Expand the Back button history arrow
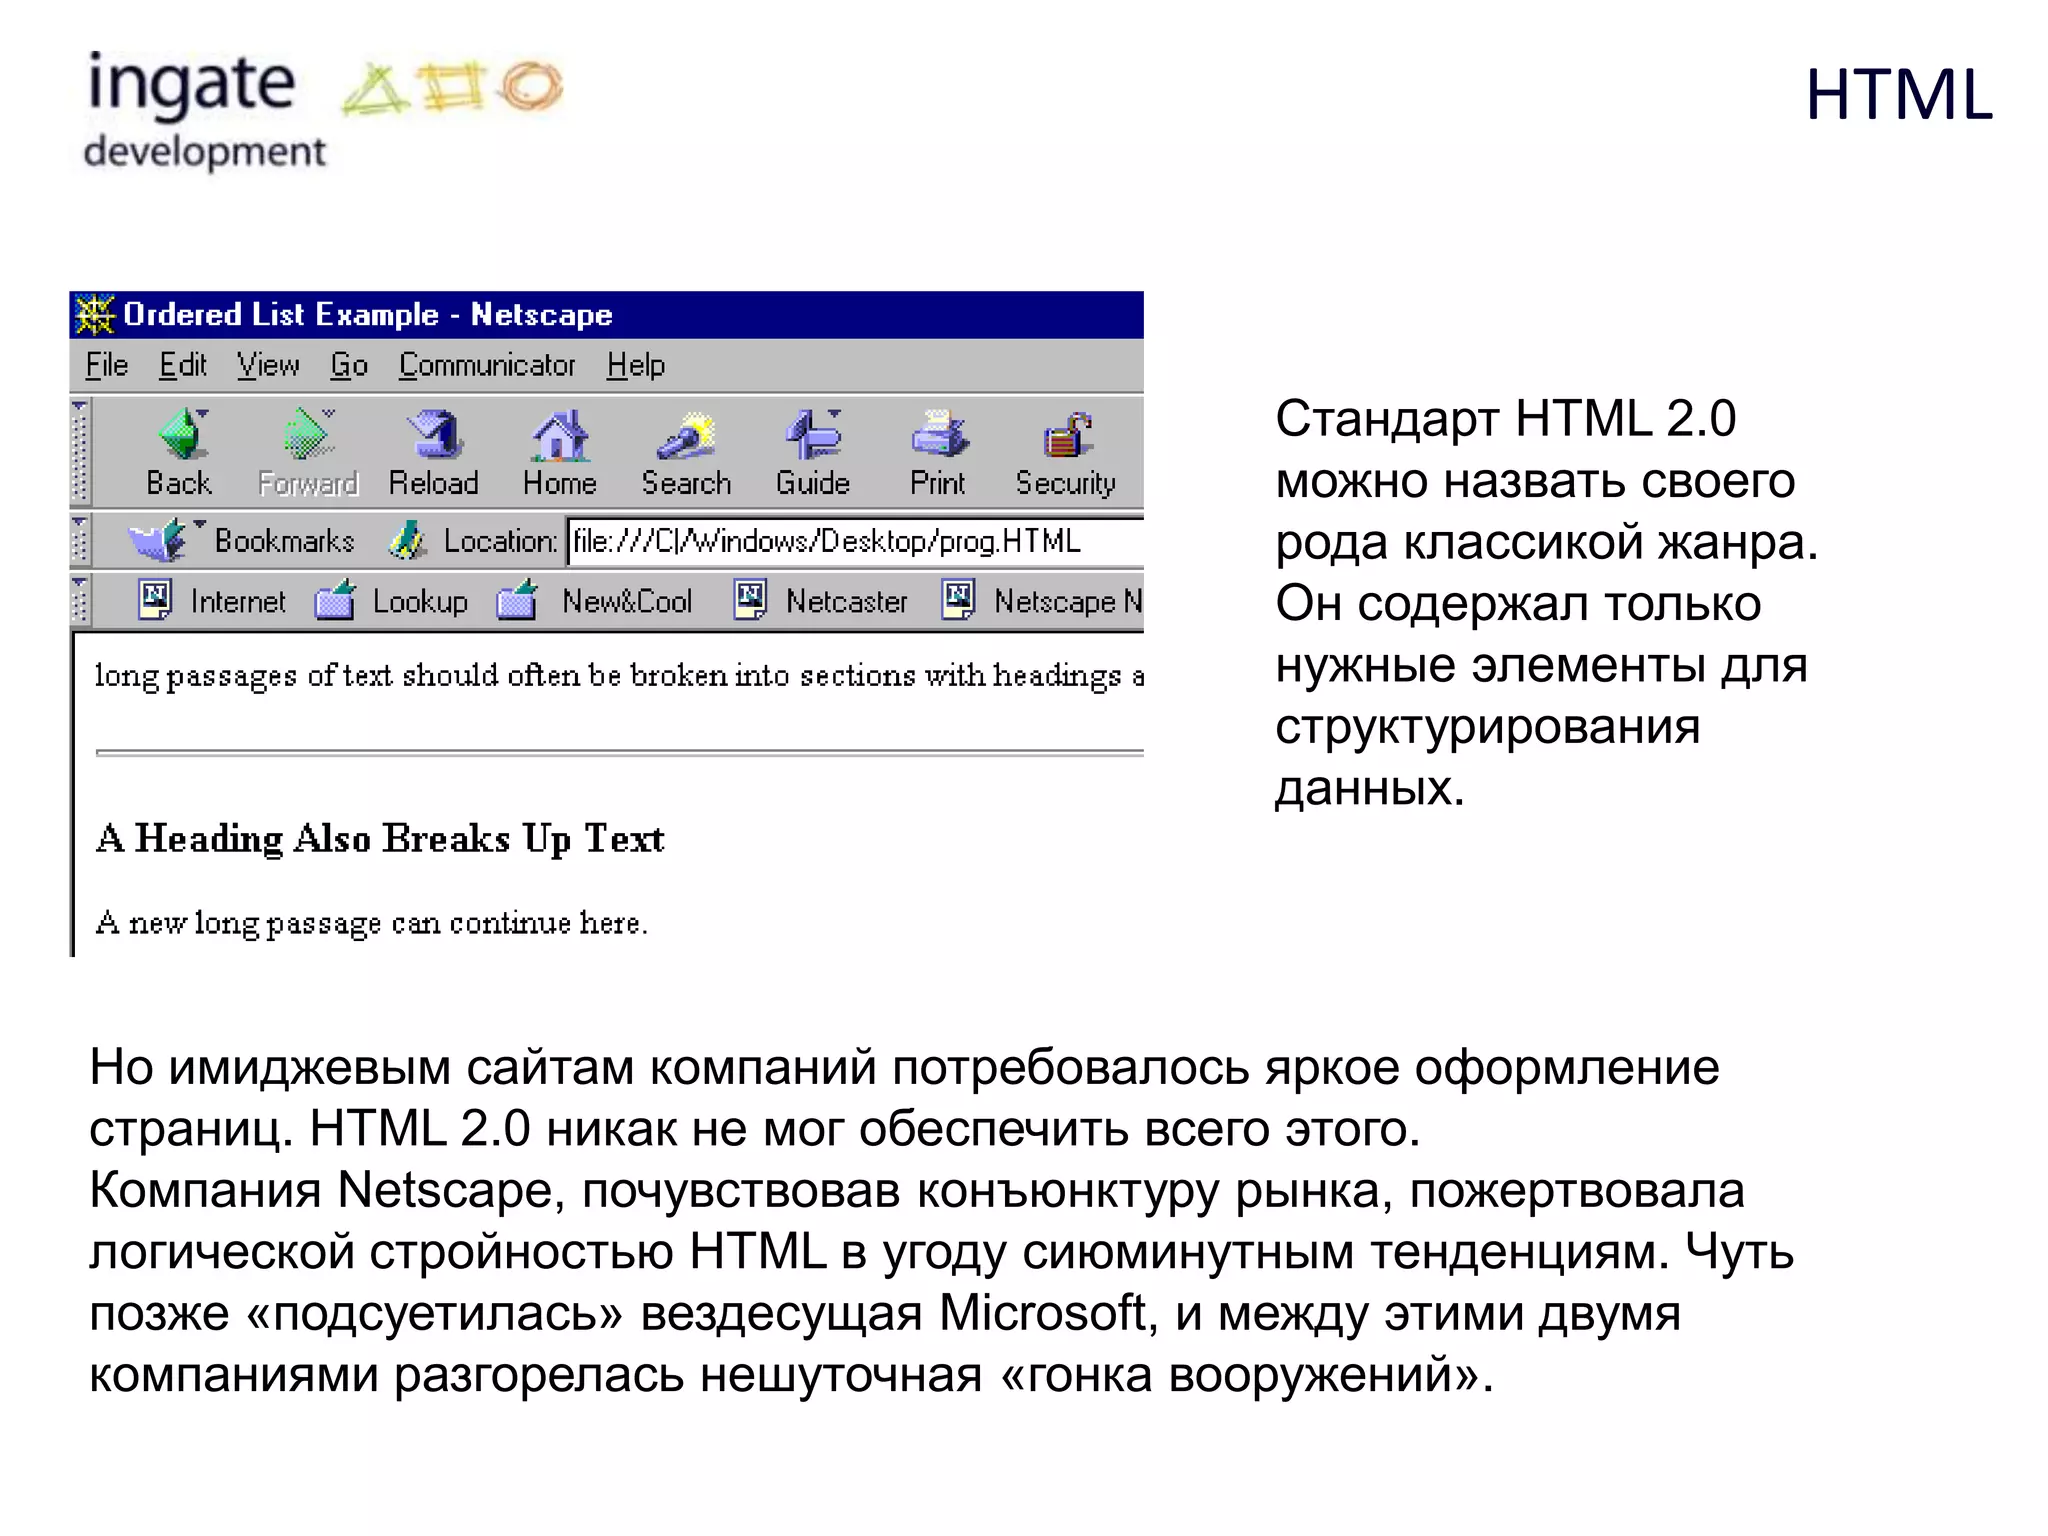This screenshot has width=2048, height=1536. [x=203, y=413]
